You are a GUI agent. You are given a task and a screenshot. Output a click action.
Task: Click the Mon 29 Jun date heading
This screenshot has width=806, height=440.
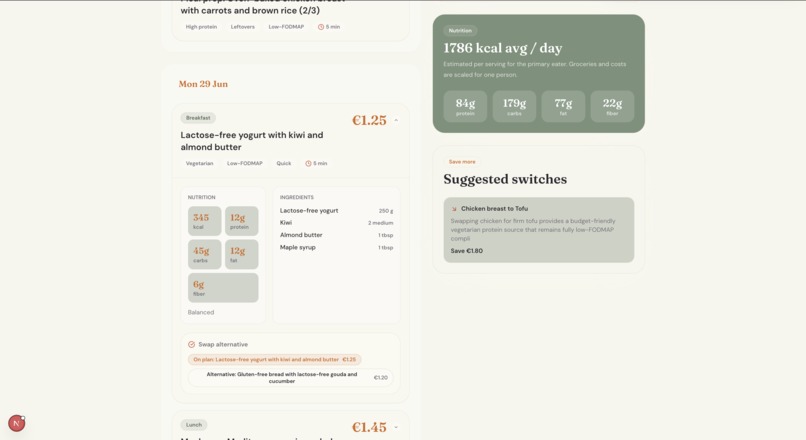(203, 84)
